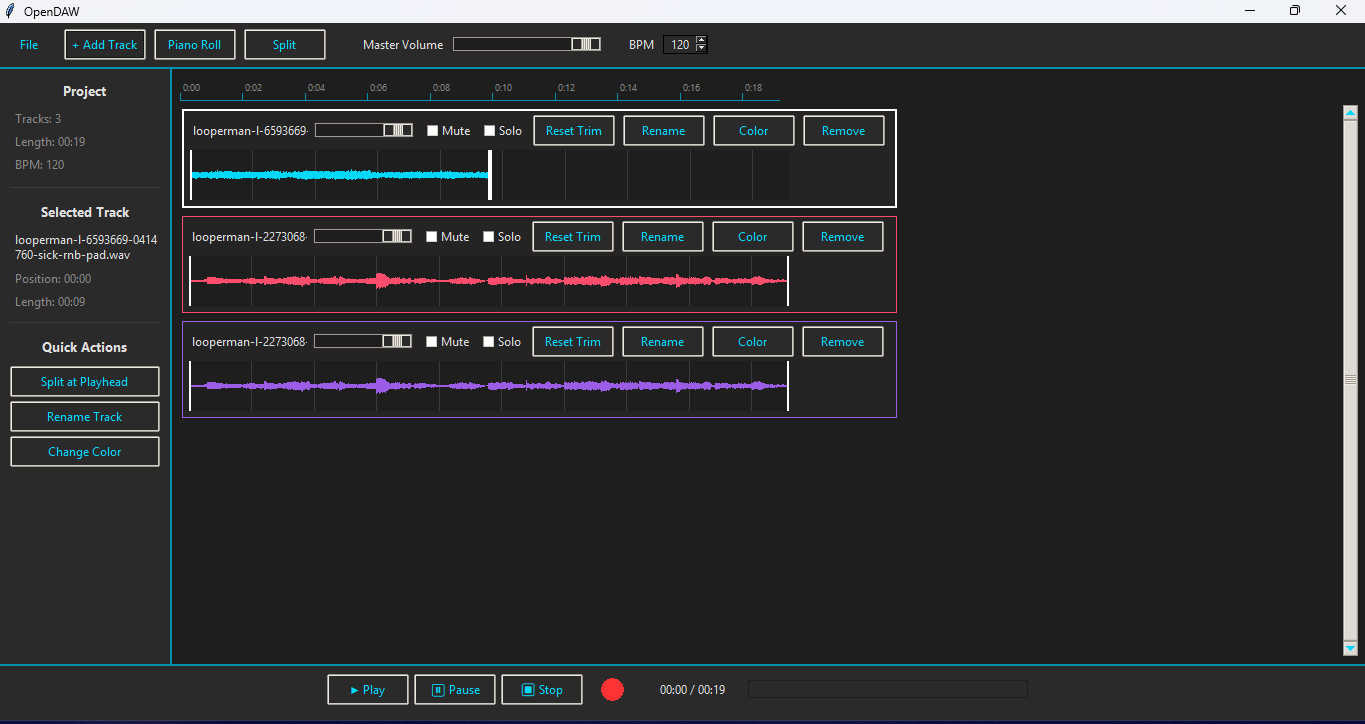Select the red waveform clip
The width and height of the screenshot is (1365, 724).
tap(489, 281)
